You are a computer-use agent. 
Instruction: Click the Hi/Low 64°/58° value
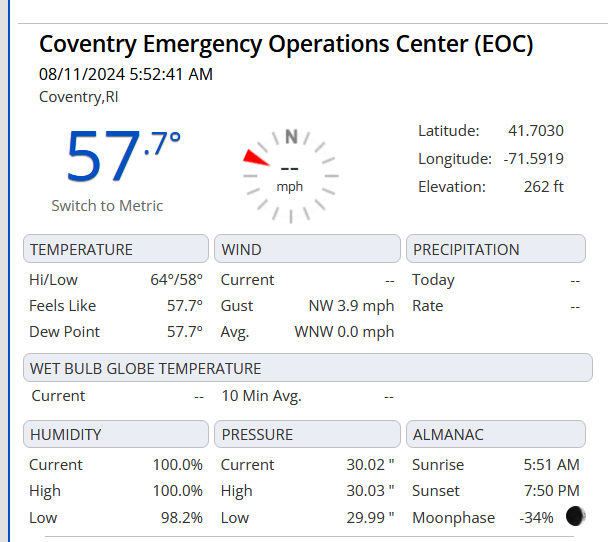point(176,280)
